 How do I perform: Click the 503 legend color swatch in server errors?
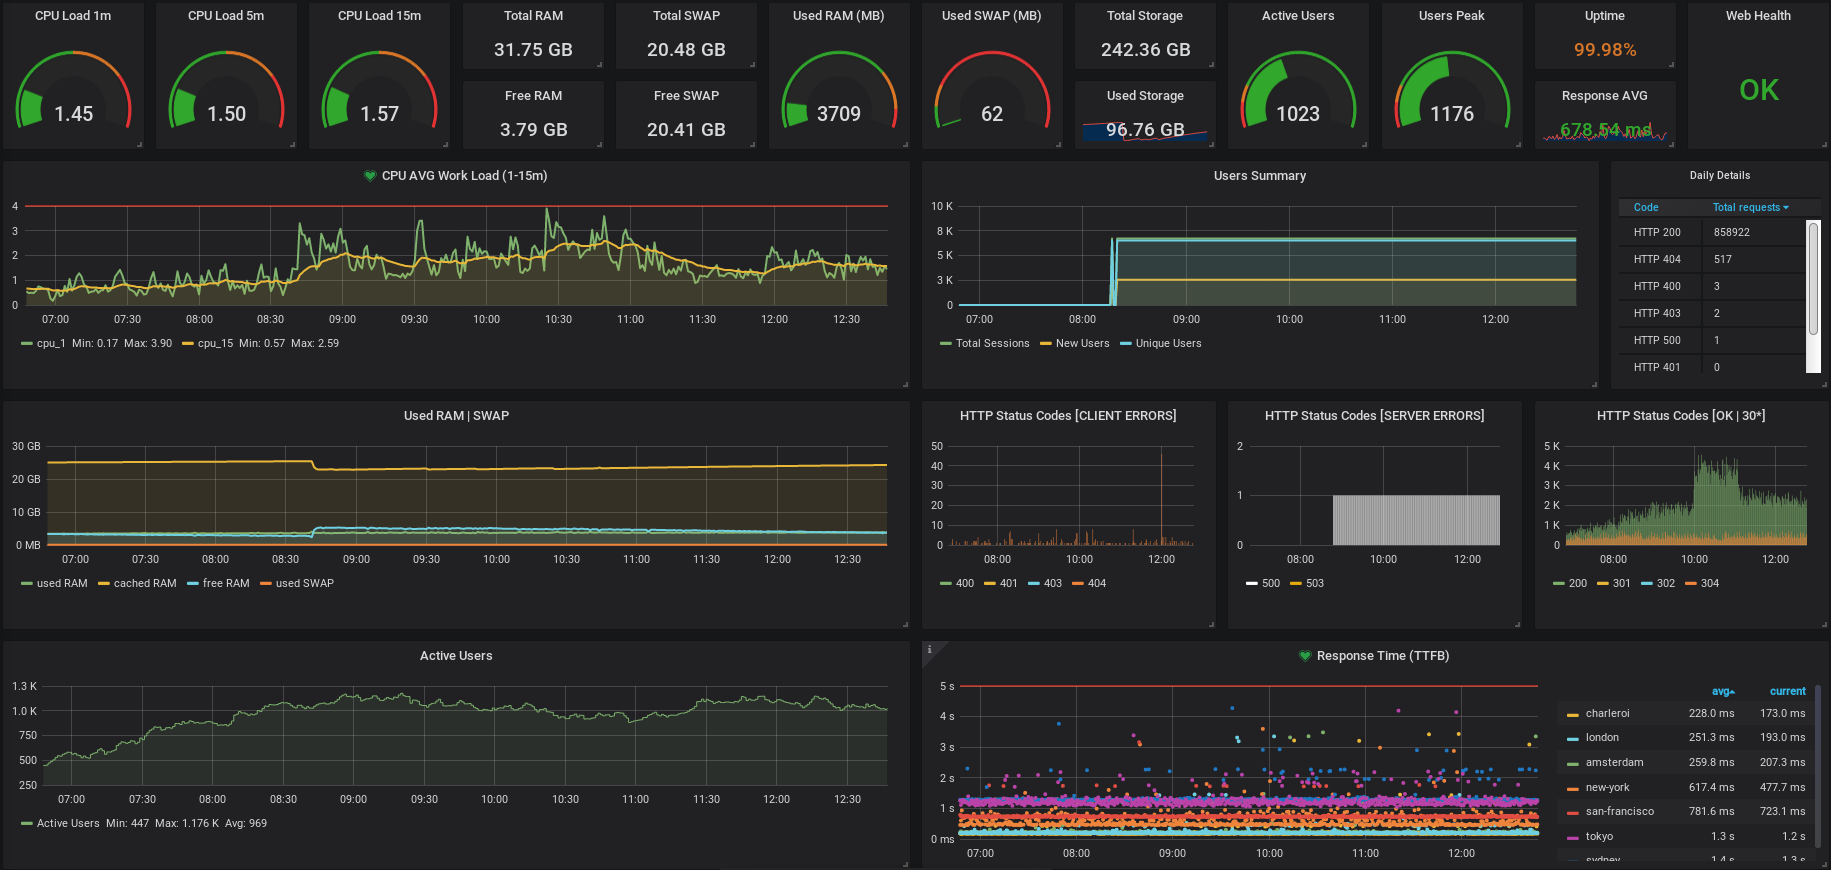pos(1296,584)
